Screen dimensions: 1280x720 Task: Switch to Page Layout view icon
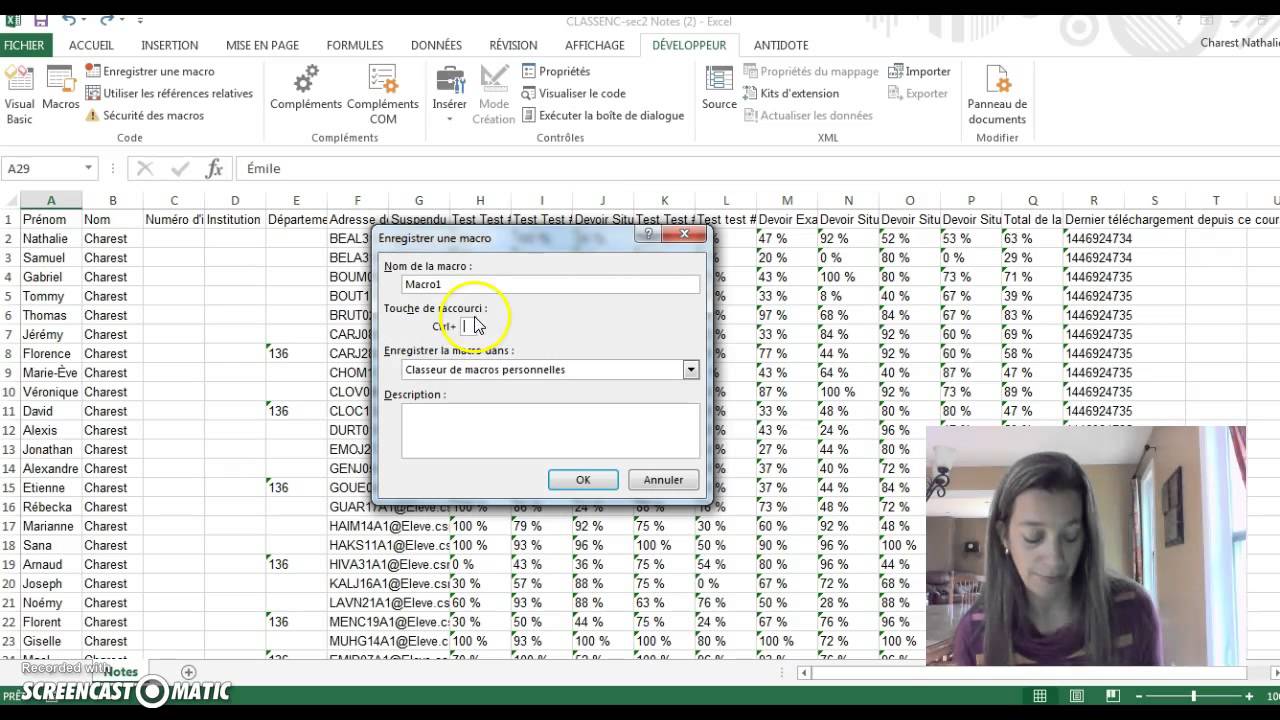coord(1077,696)
